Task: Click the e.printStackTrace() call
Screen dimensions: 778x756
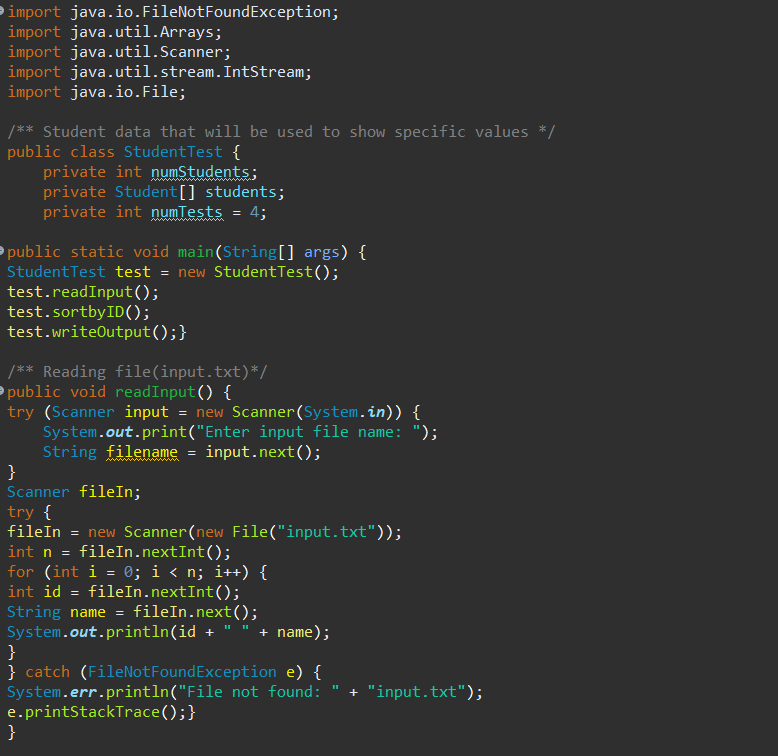Action: point(97,712)
